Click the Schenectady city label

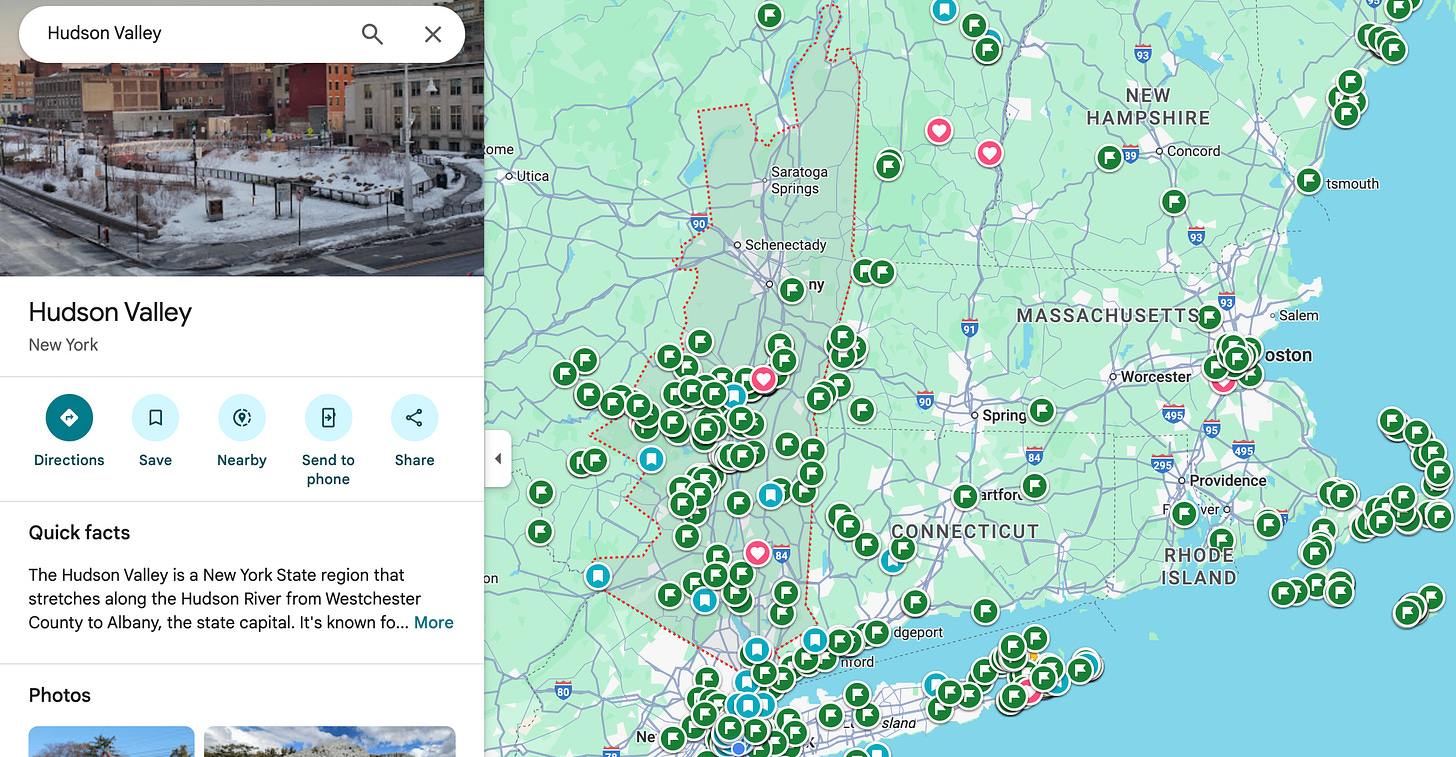[x=786, y=244]
